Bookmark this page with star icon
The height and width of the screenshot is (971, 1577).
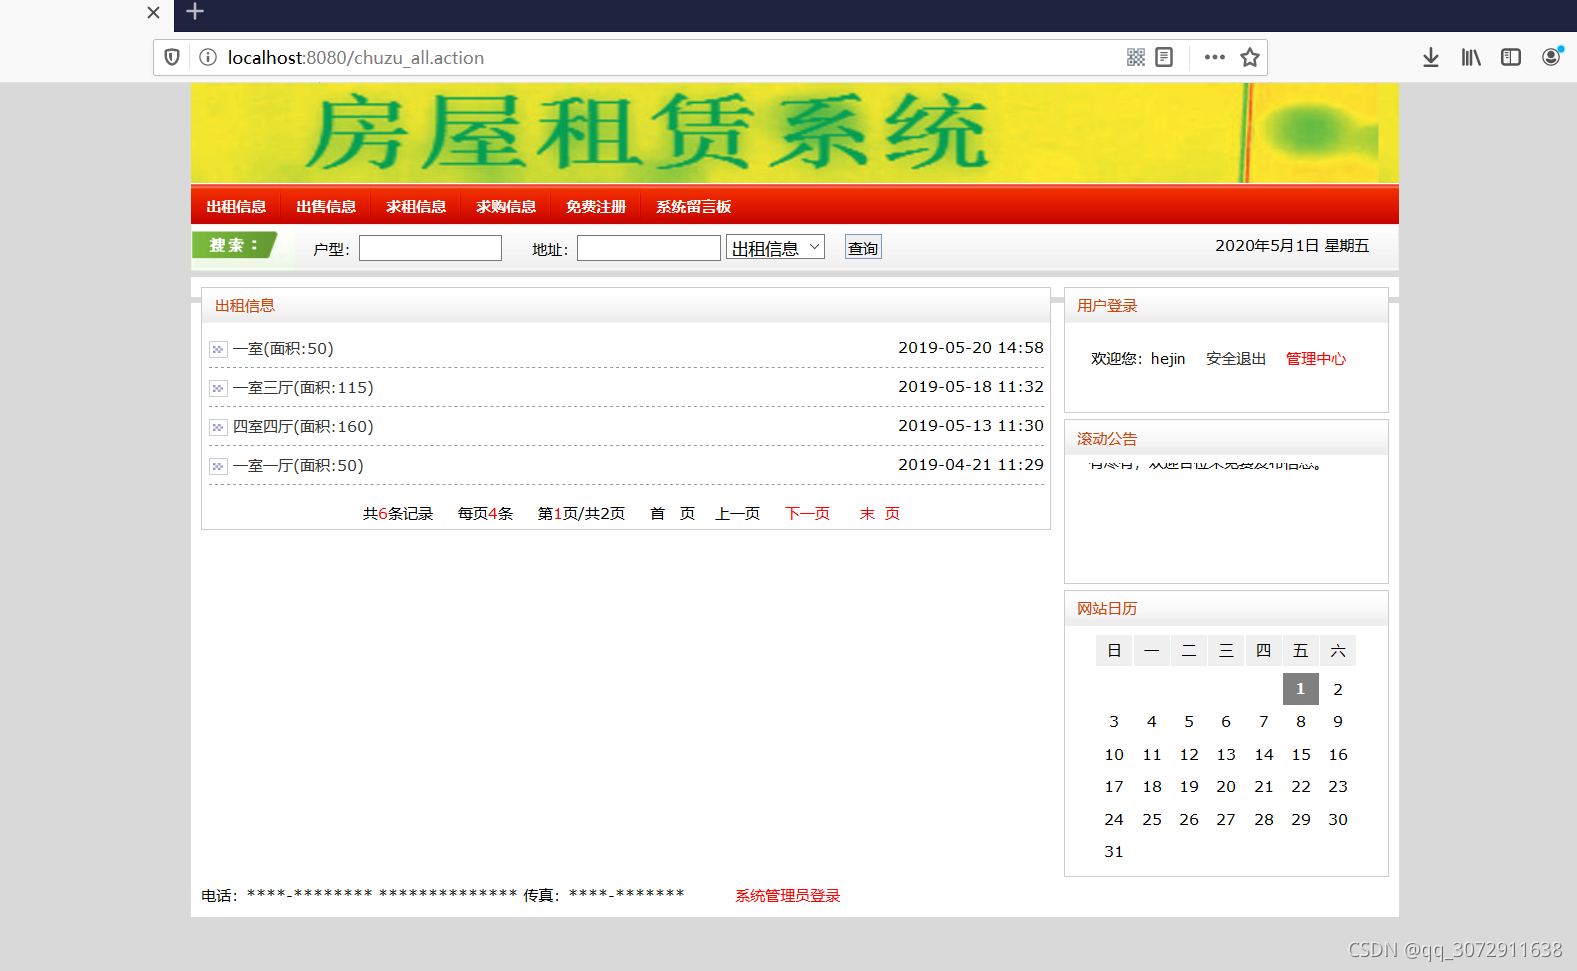coord(1250,57)
